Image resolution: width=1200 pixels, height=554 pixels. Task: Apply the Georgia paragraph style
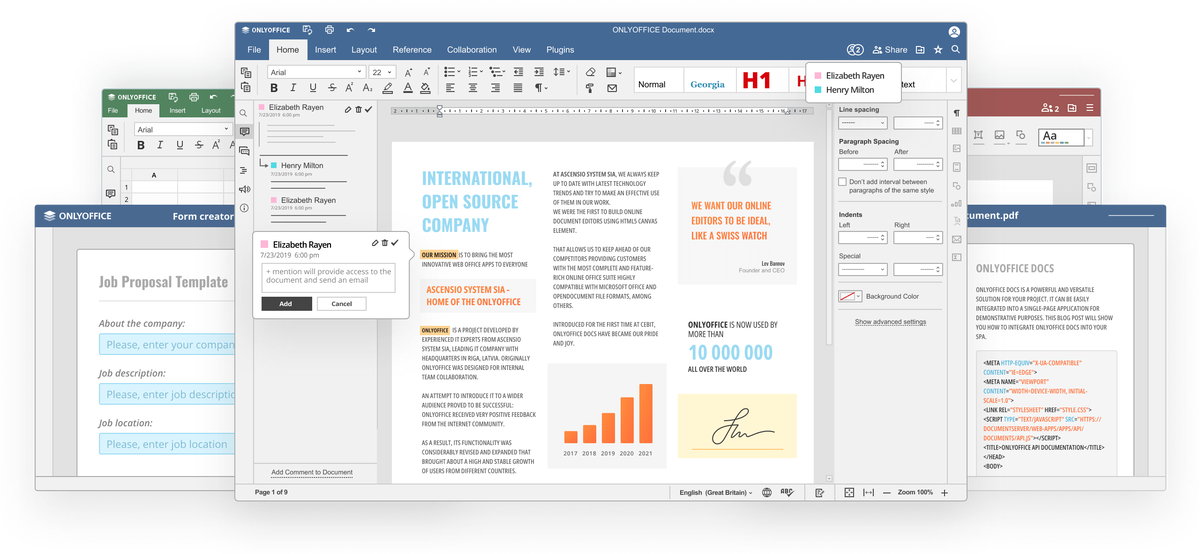[x=708, y=82]
